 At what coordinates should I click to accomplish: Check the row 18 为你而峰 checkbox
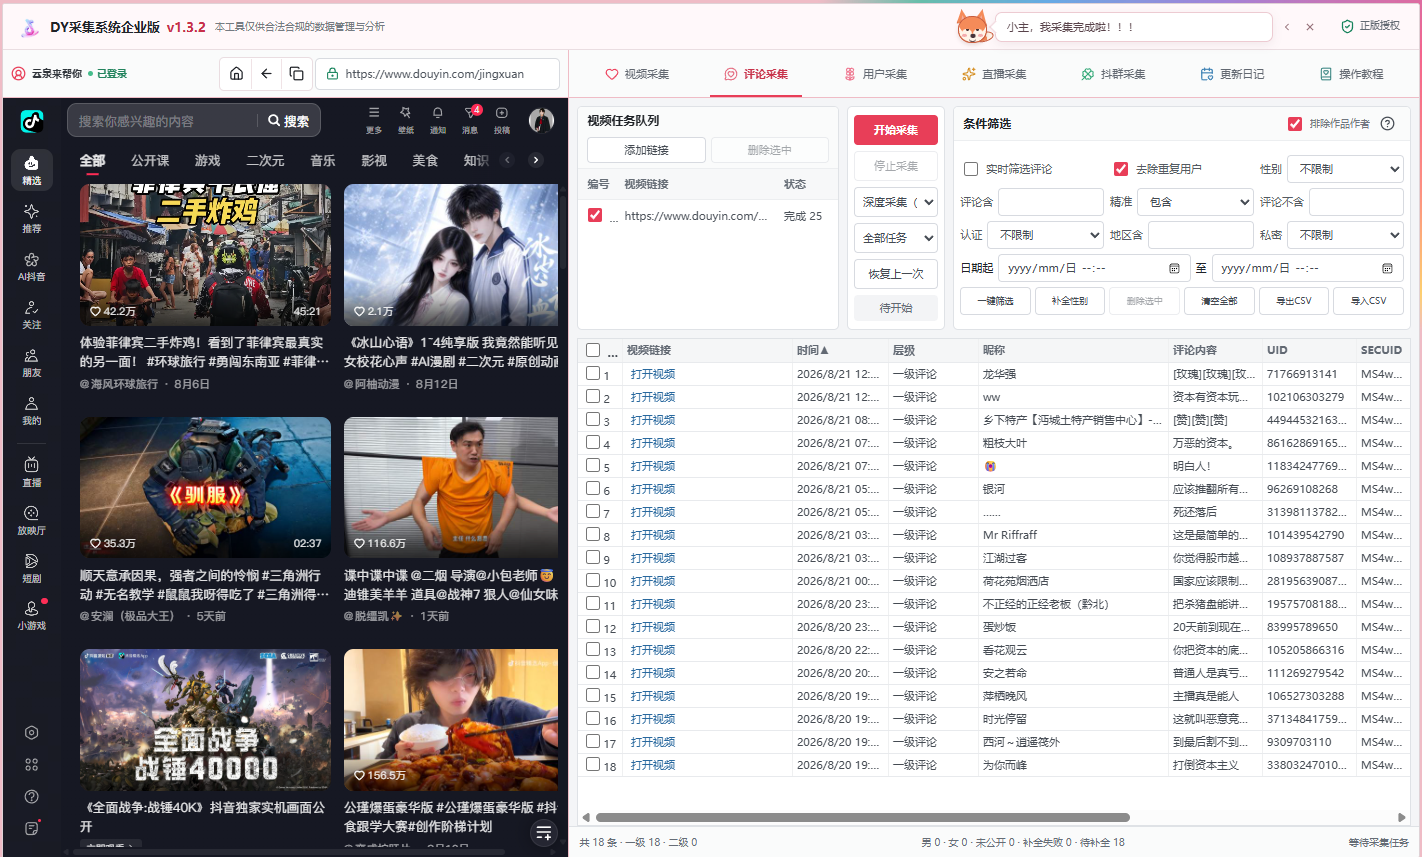(x=593, y=764)
